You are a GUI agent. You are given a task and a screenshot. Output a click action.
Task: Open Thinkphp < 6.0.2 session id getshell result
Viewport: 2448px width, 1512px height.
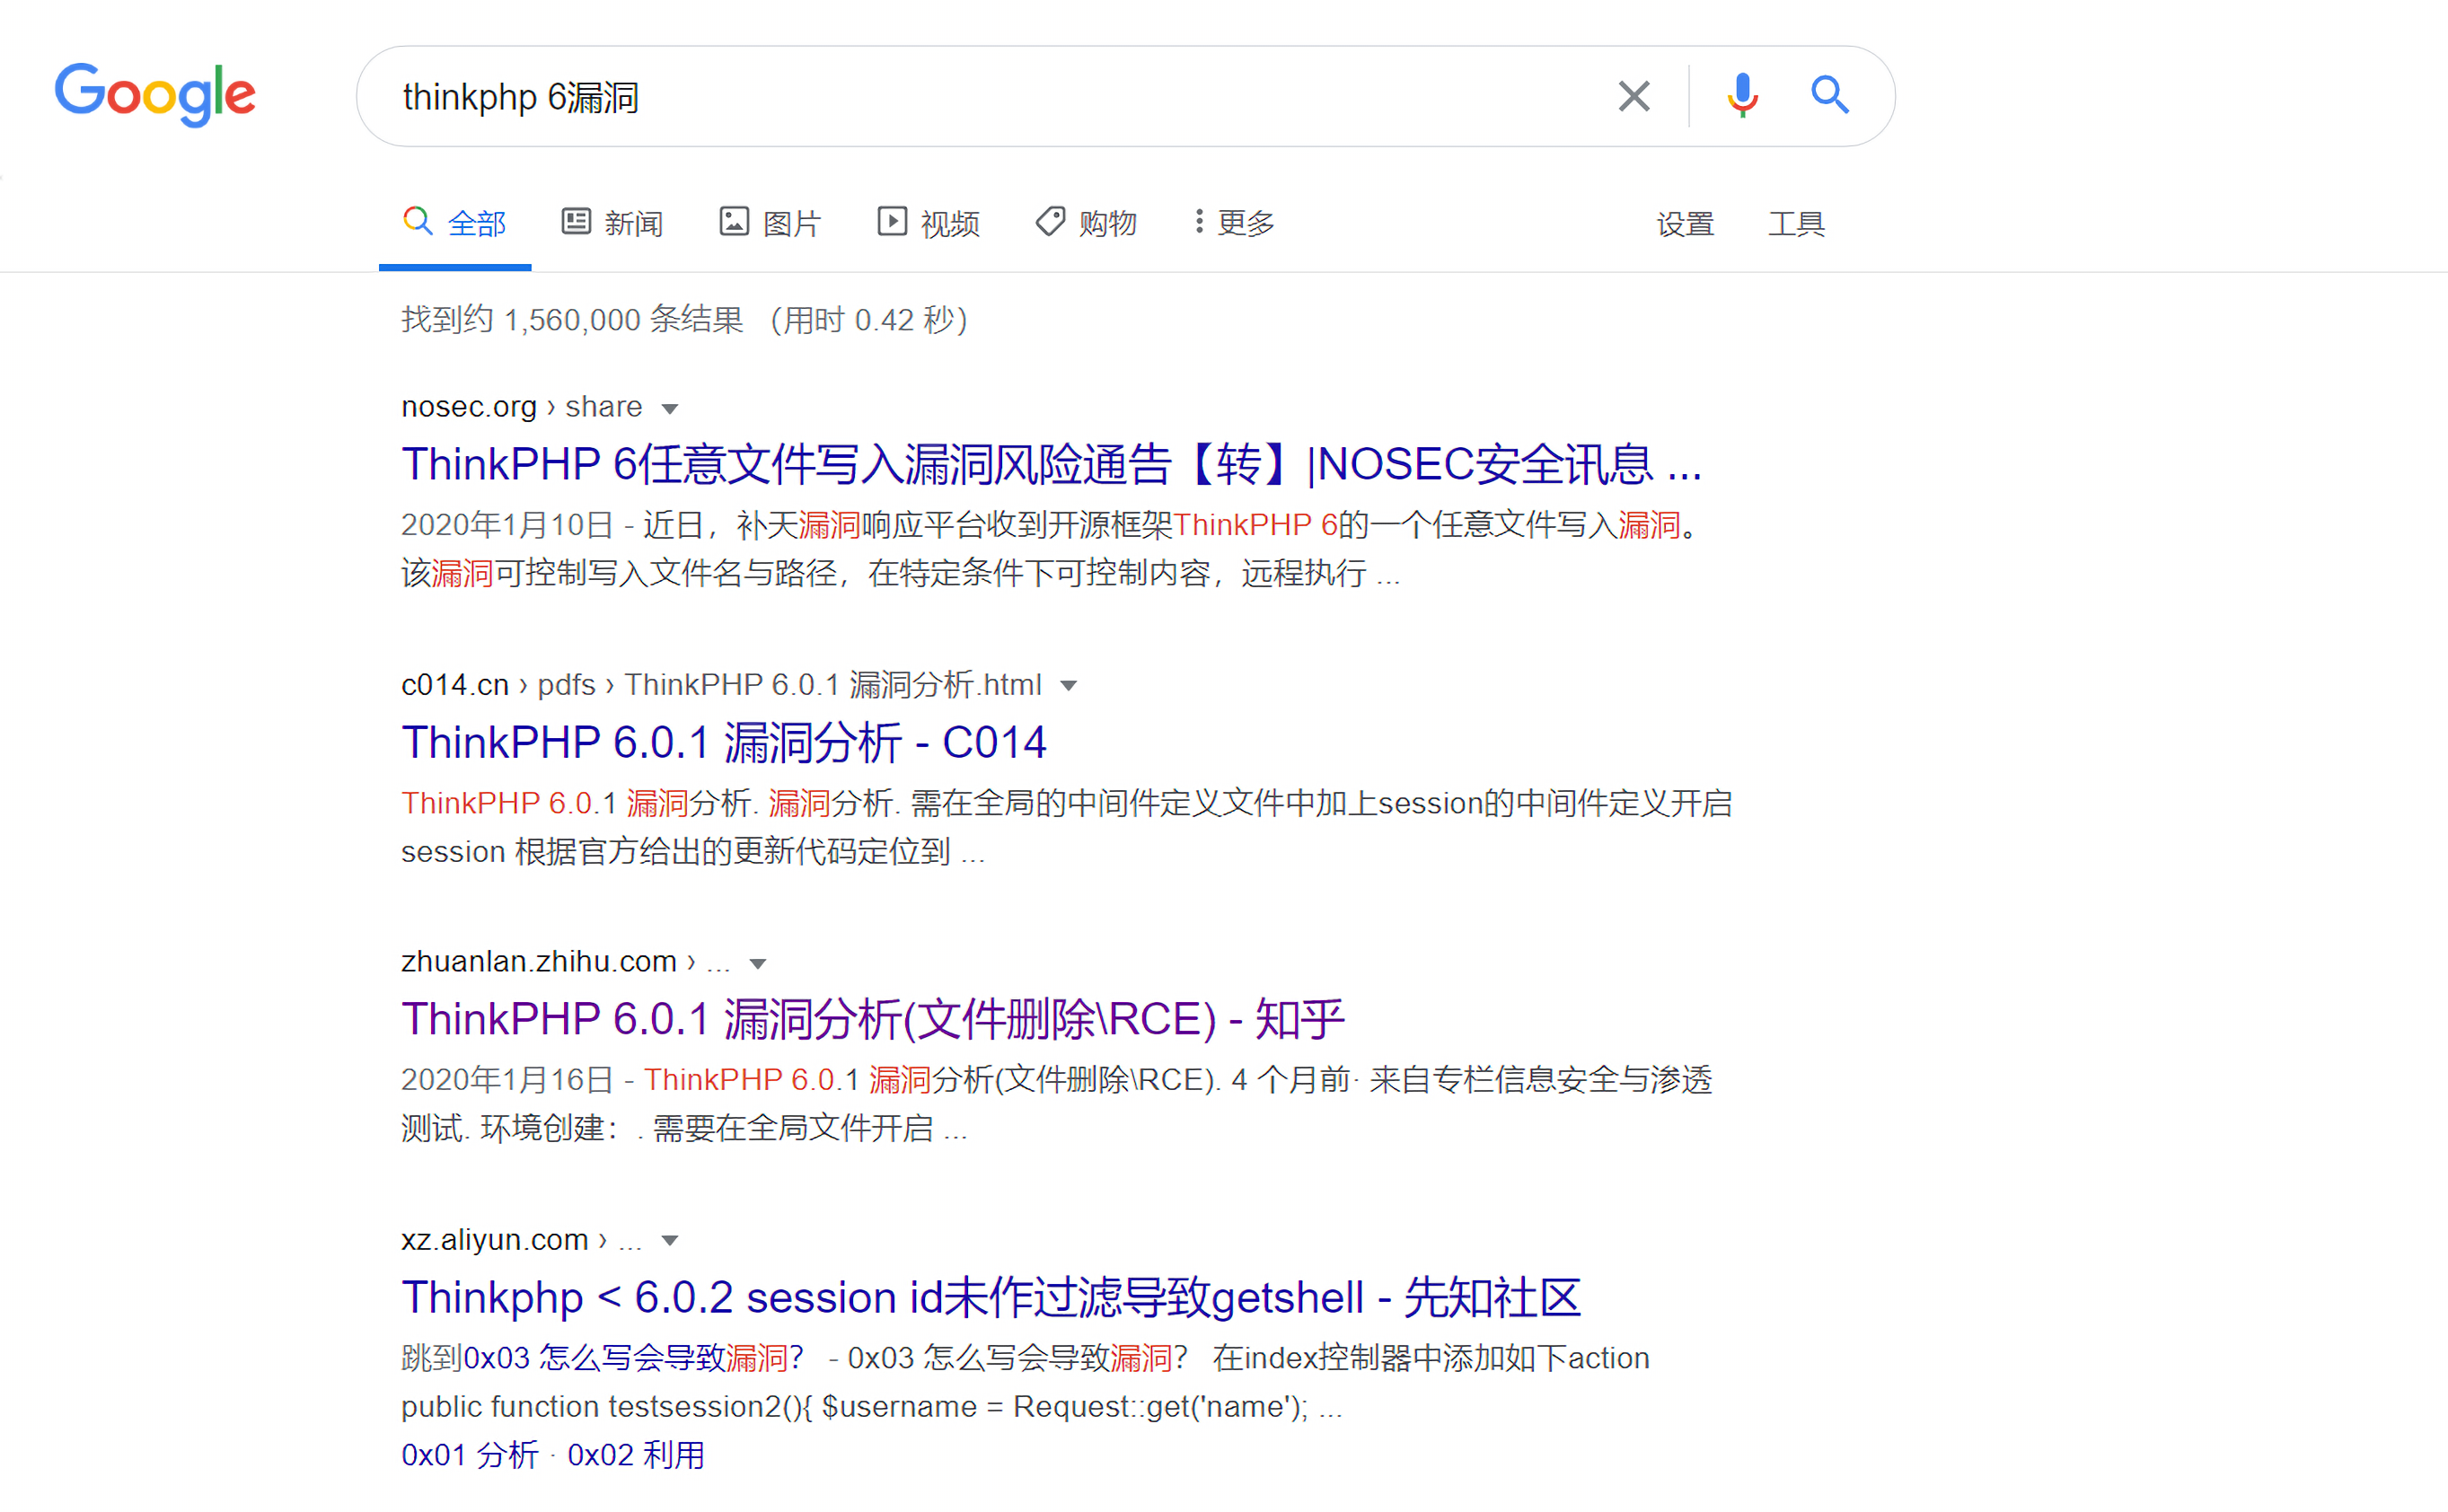pos(991,1298)
